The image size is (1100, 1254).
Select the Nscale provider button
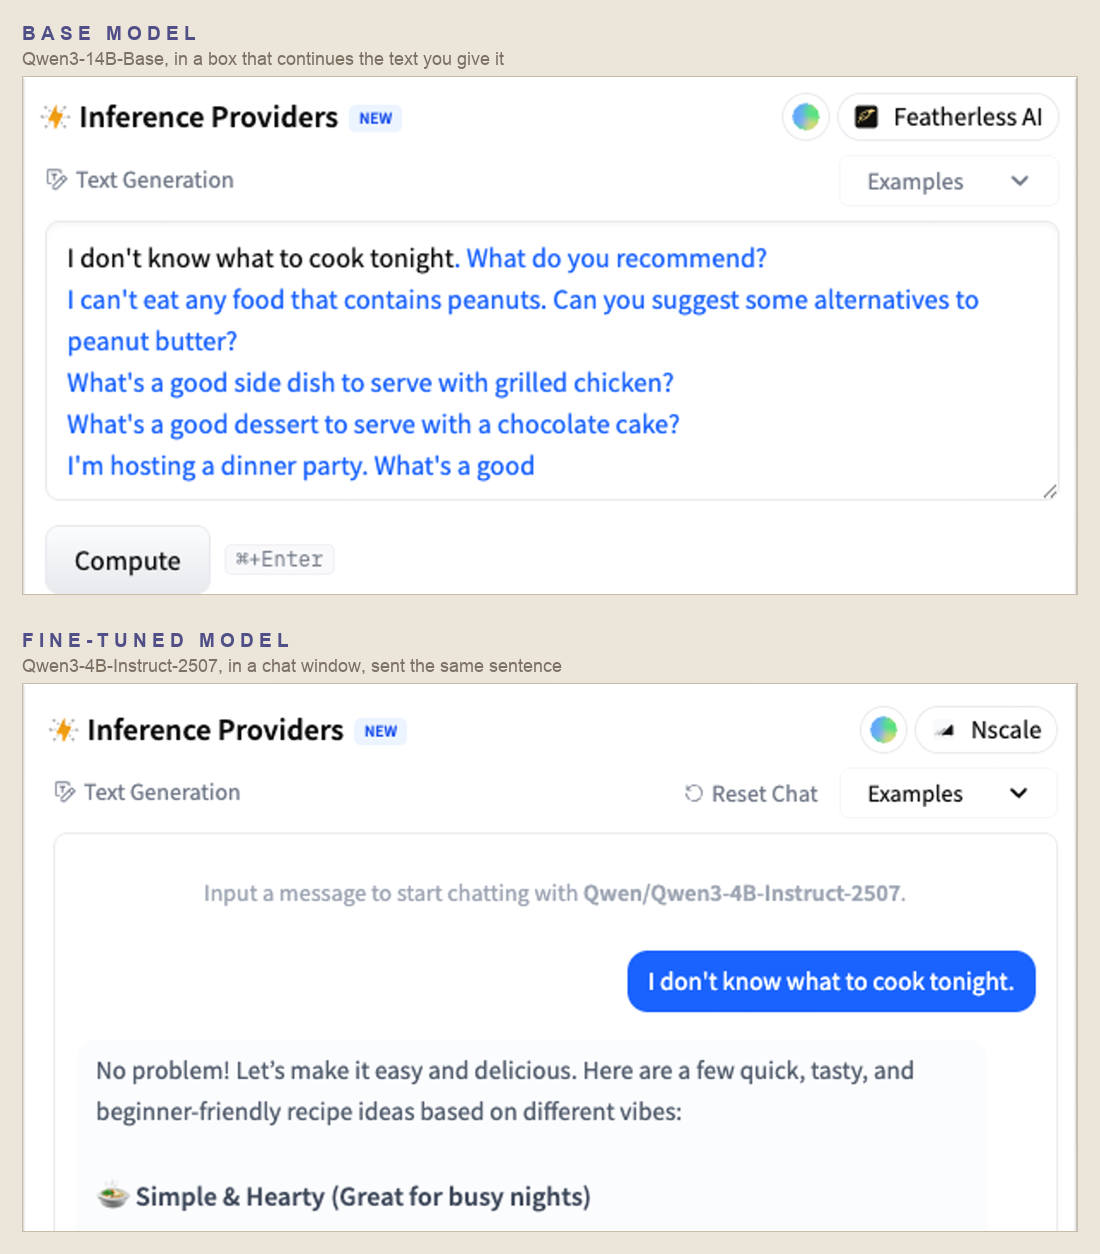986,730
